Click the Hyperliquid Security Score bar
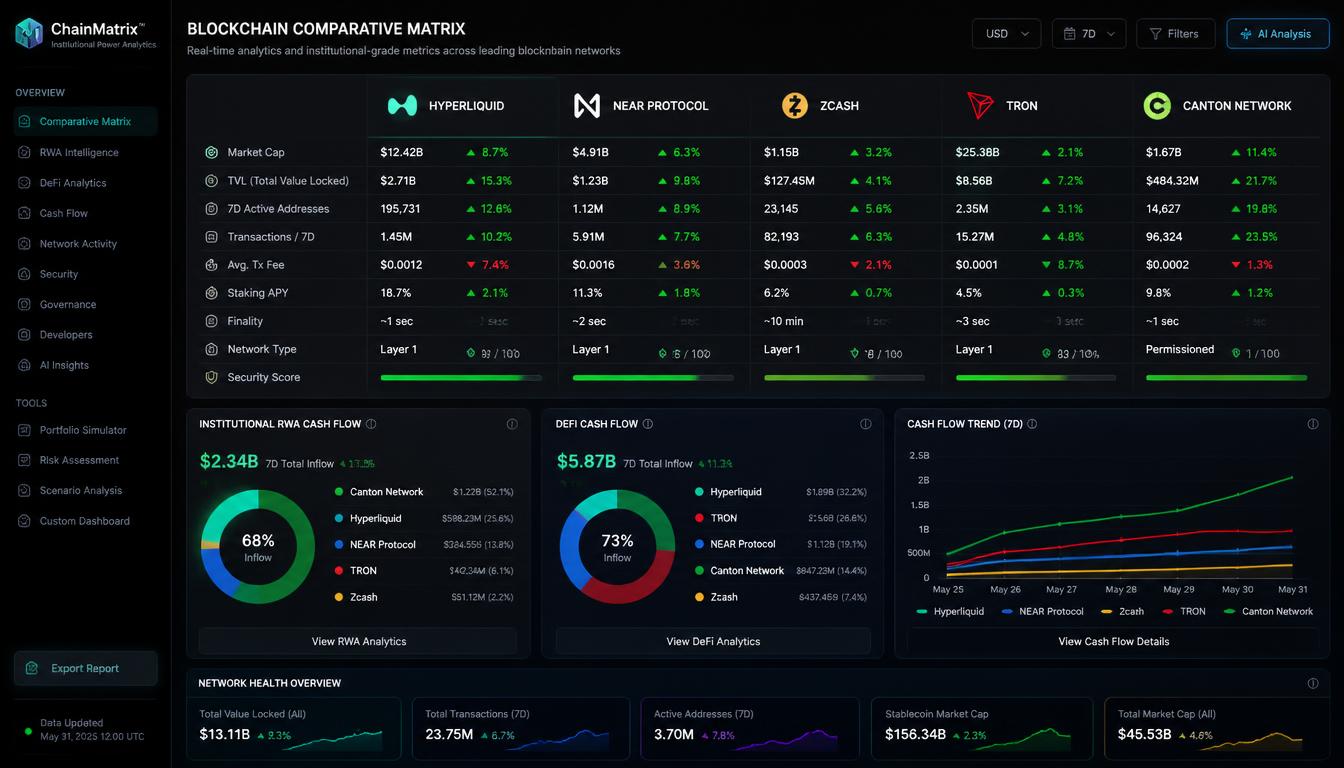 pos(461,378)
